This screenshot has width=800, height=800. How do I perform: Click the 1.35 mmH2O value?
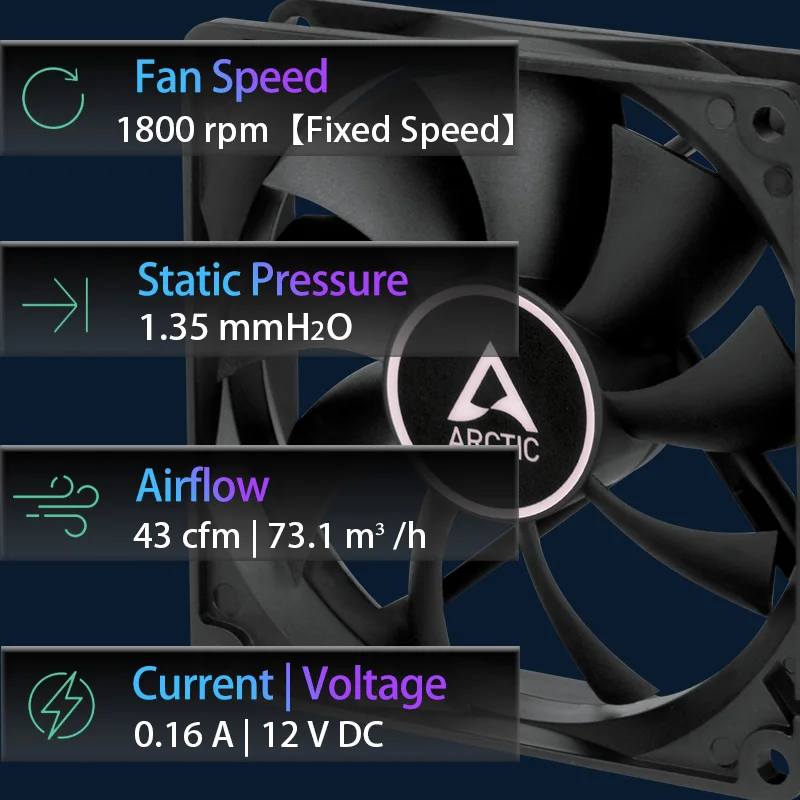245,327
